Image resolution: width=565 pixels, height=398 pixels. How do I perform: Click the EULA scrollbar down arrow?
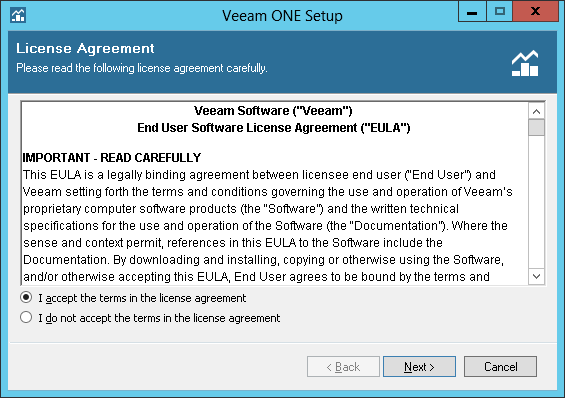pos(536,276)
